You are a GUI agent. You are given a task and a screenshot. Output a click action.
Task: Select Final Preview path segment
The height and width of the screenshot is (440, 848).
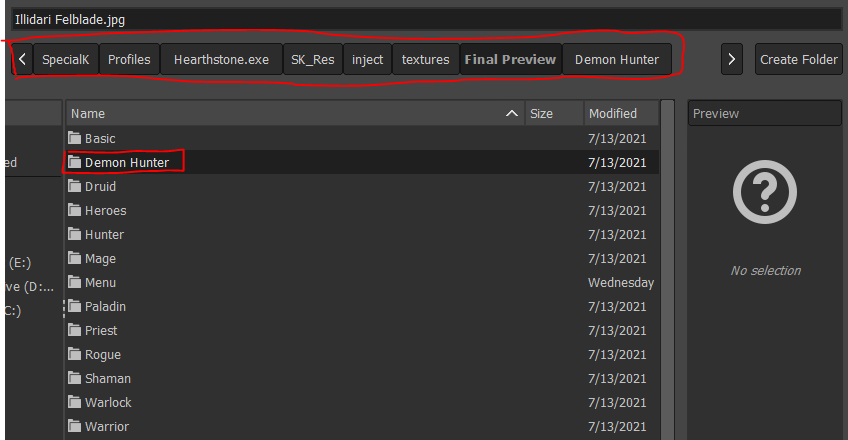point(510,60)
